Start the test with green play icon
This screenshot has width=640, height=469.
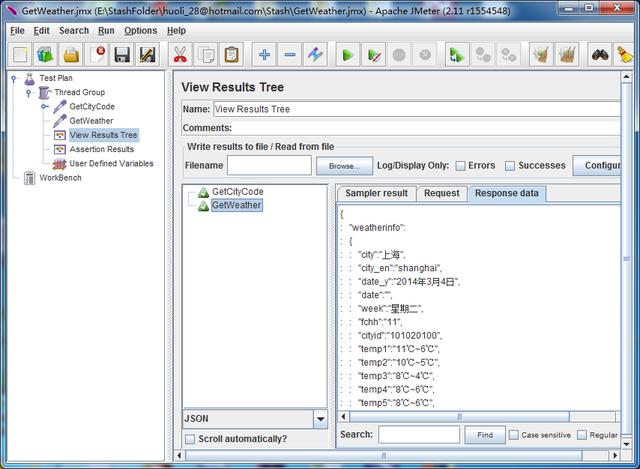pos(348,54)
